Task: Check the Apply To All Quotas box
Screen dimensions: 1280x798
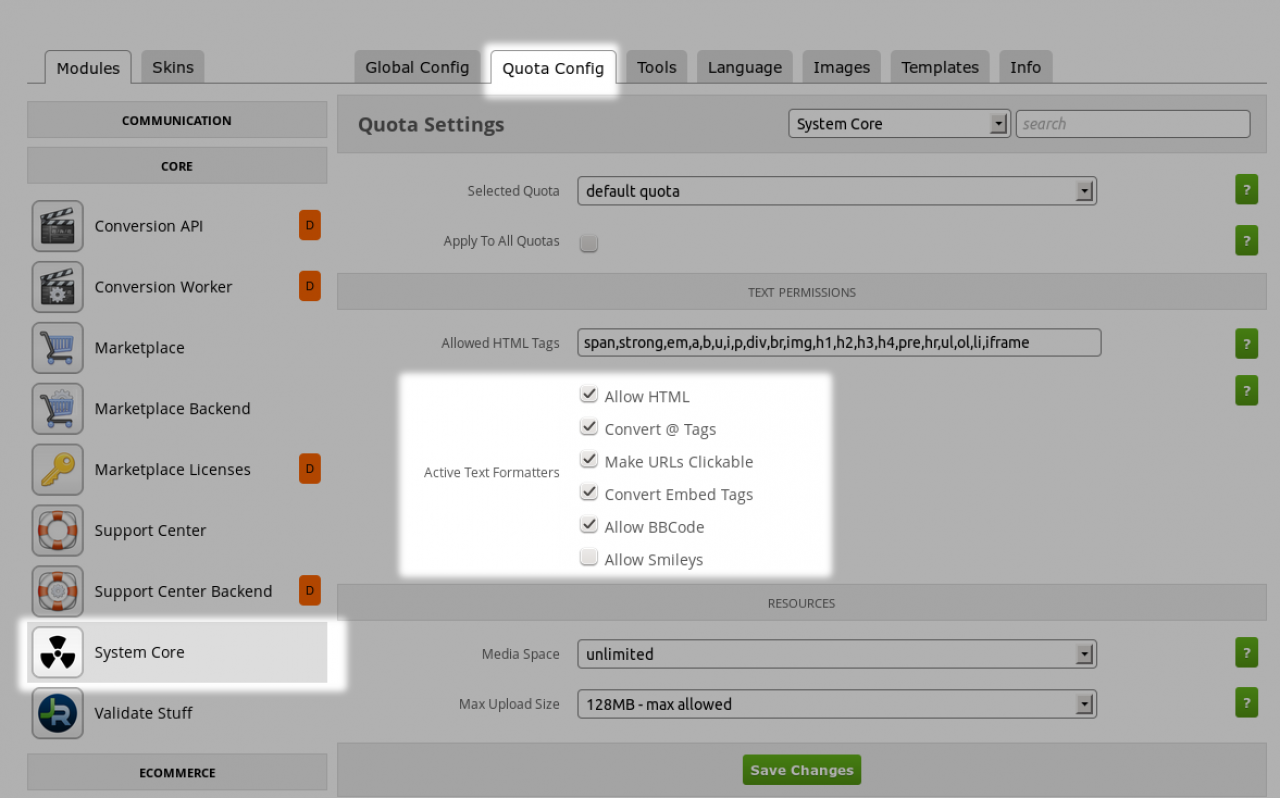Action: pos(589,242)
